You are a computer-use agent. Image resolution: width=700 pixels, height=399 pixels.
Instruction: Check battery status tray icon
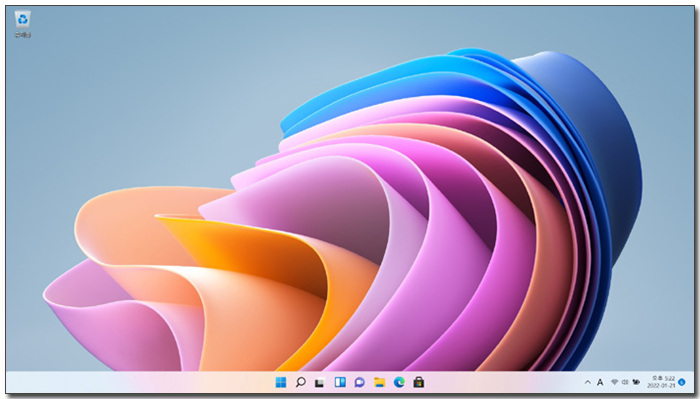tap(636, 382)
